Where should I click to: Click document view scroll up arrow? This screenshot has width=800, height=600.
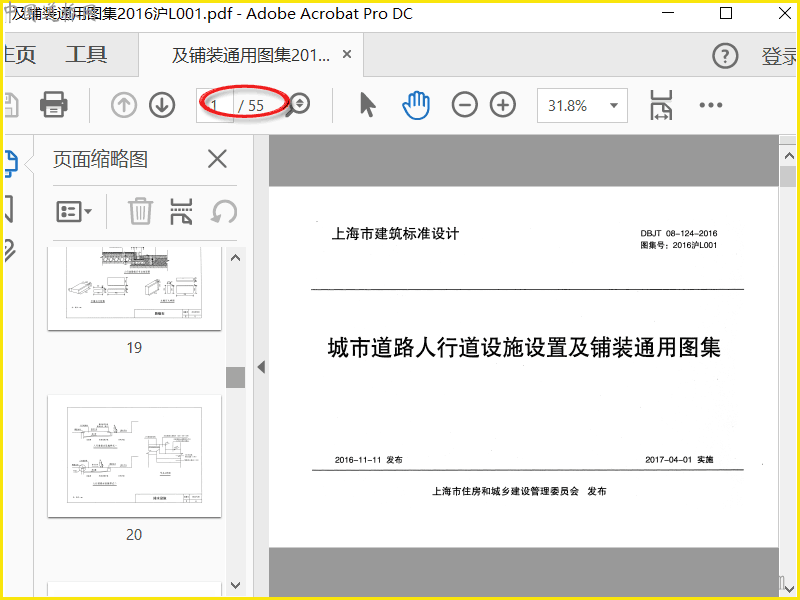click(789, 155)
